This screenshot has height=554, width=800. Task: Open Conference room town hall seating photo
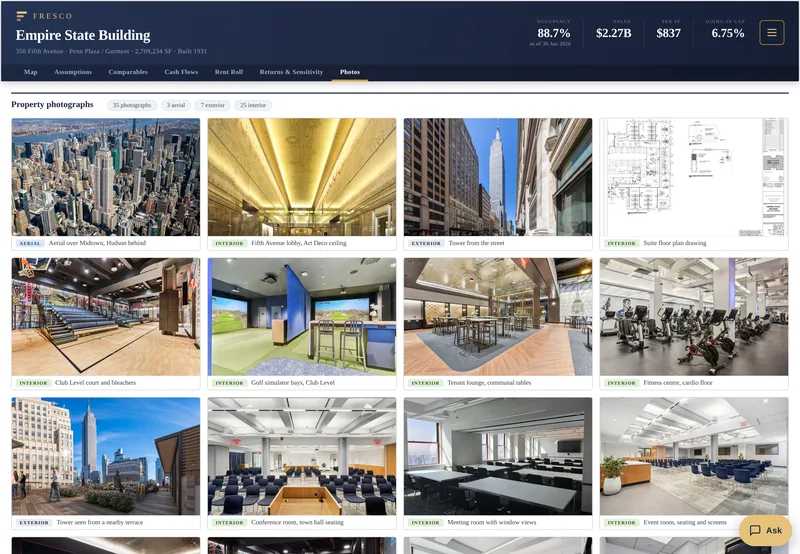point(302,457)
